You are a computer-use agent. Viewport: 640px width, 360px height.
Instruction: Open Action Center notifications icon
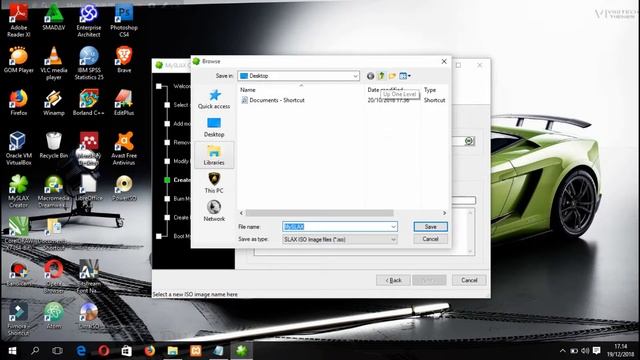[597, 351]
